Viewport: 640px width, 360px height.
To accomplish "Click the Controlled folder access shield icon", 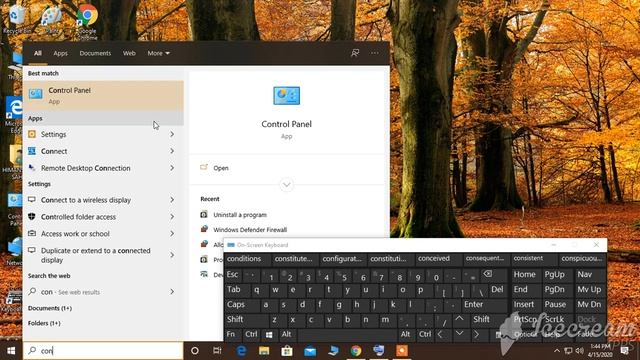I will pos(32,217).
